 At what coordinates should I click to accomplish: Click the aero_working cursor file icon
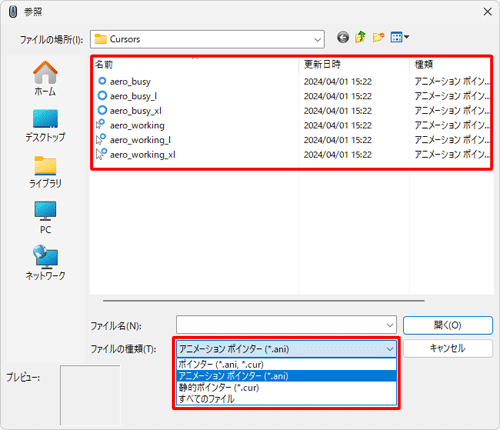coord(101,124)
